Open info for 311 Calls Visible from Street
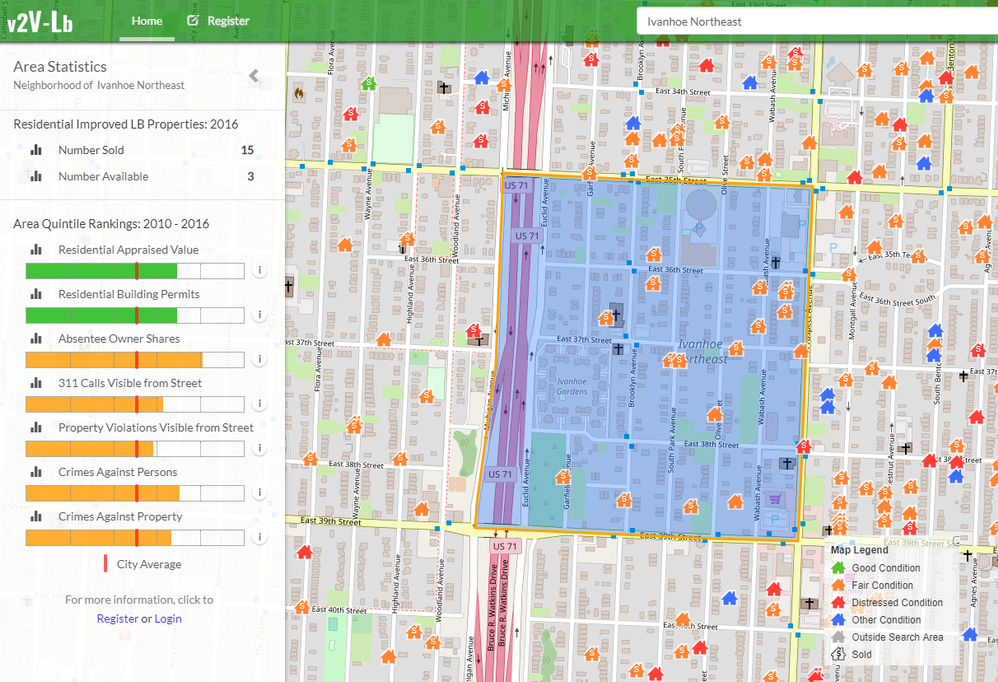 259,404
